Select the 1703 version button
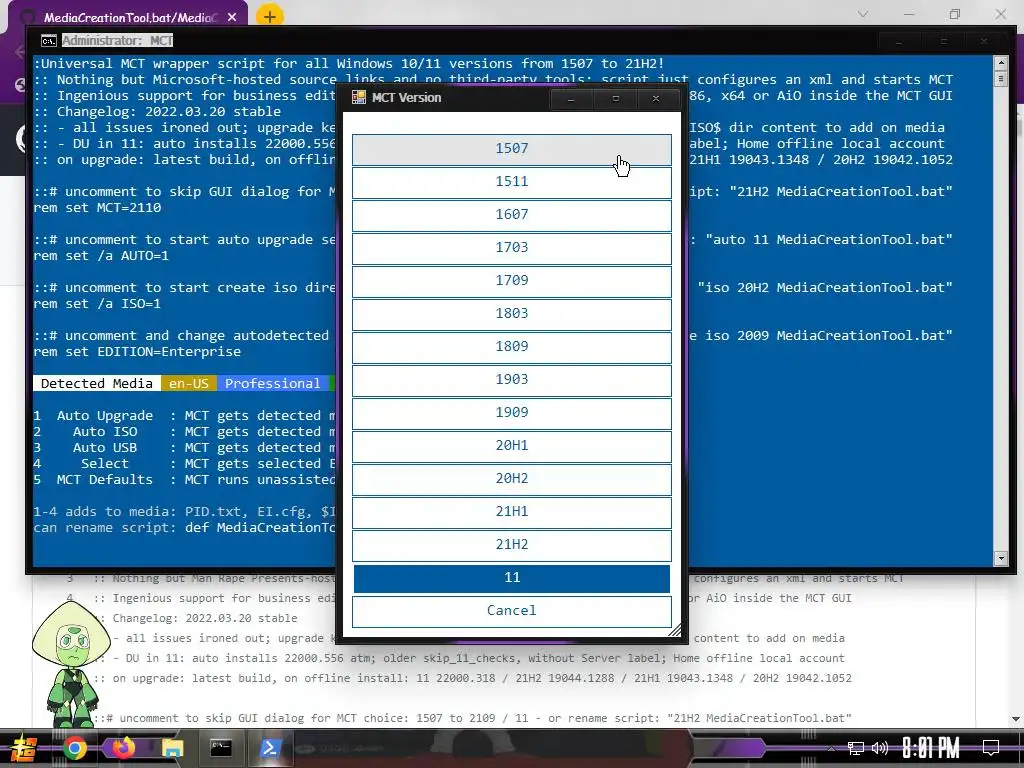The height and width of the screenshot is (768, 1024). point(511,248)
